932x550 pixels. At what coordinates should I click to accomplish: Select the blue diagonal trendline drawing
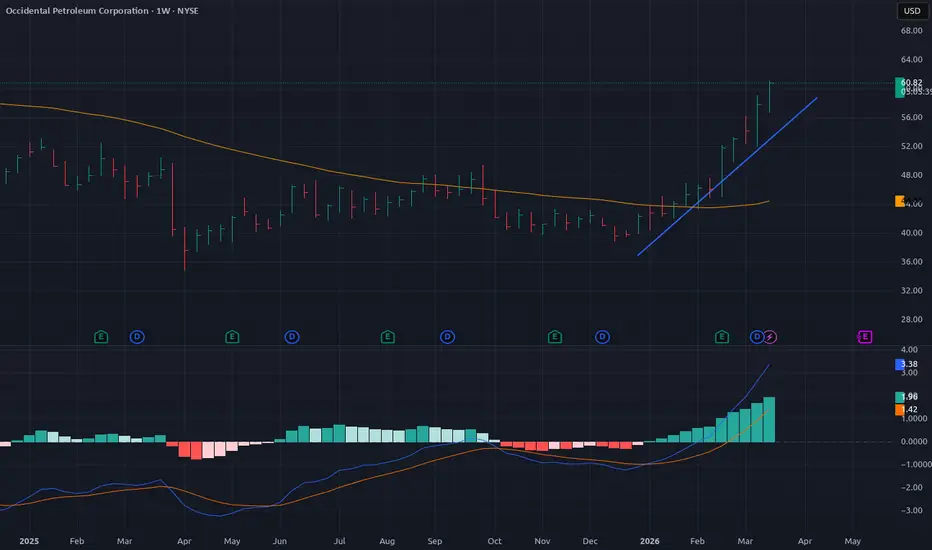click(x=727, y=177)
